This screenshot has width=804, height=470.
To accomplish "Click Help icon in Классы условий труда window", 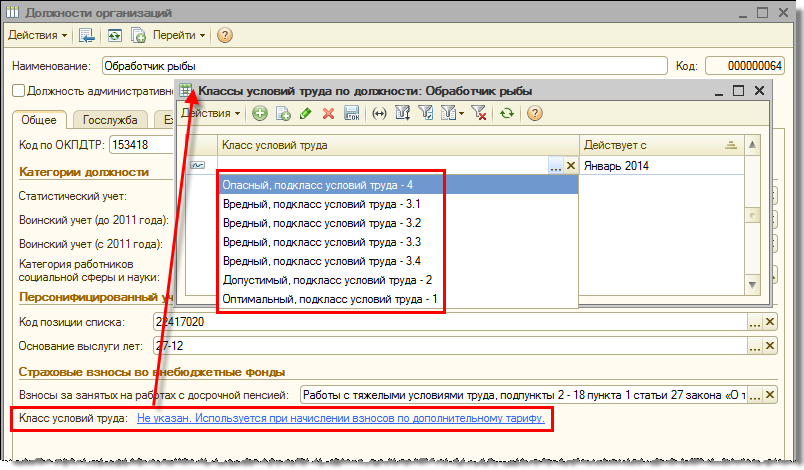I will (x=534, y=113).
